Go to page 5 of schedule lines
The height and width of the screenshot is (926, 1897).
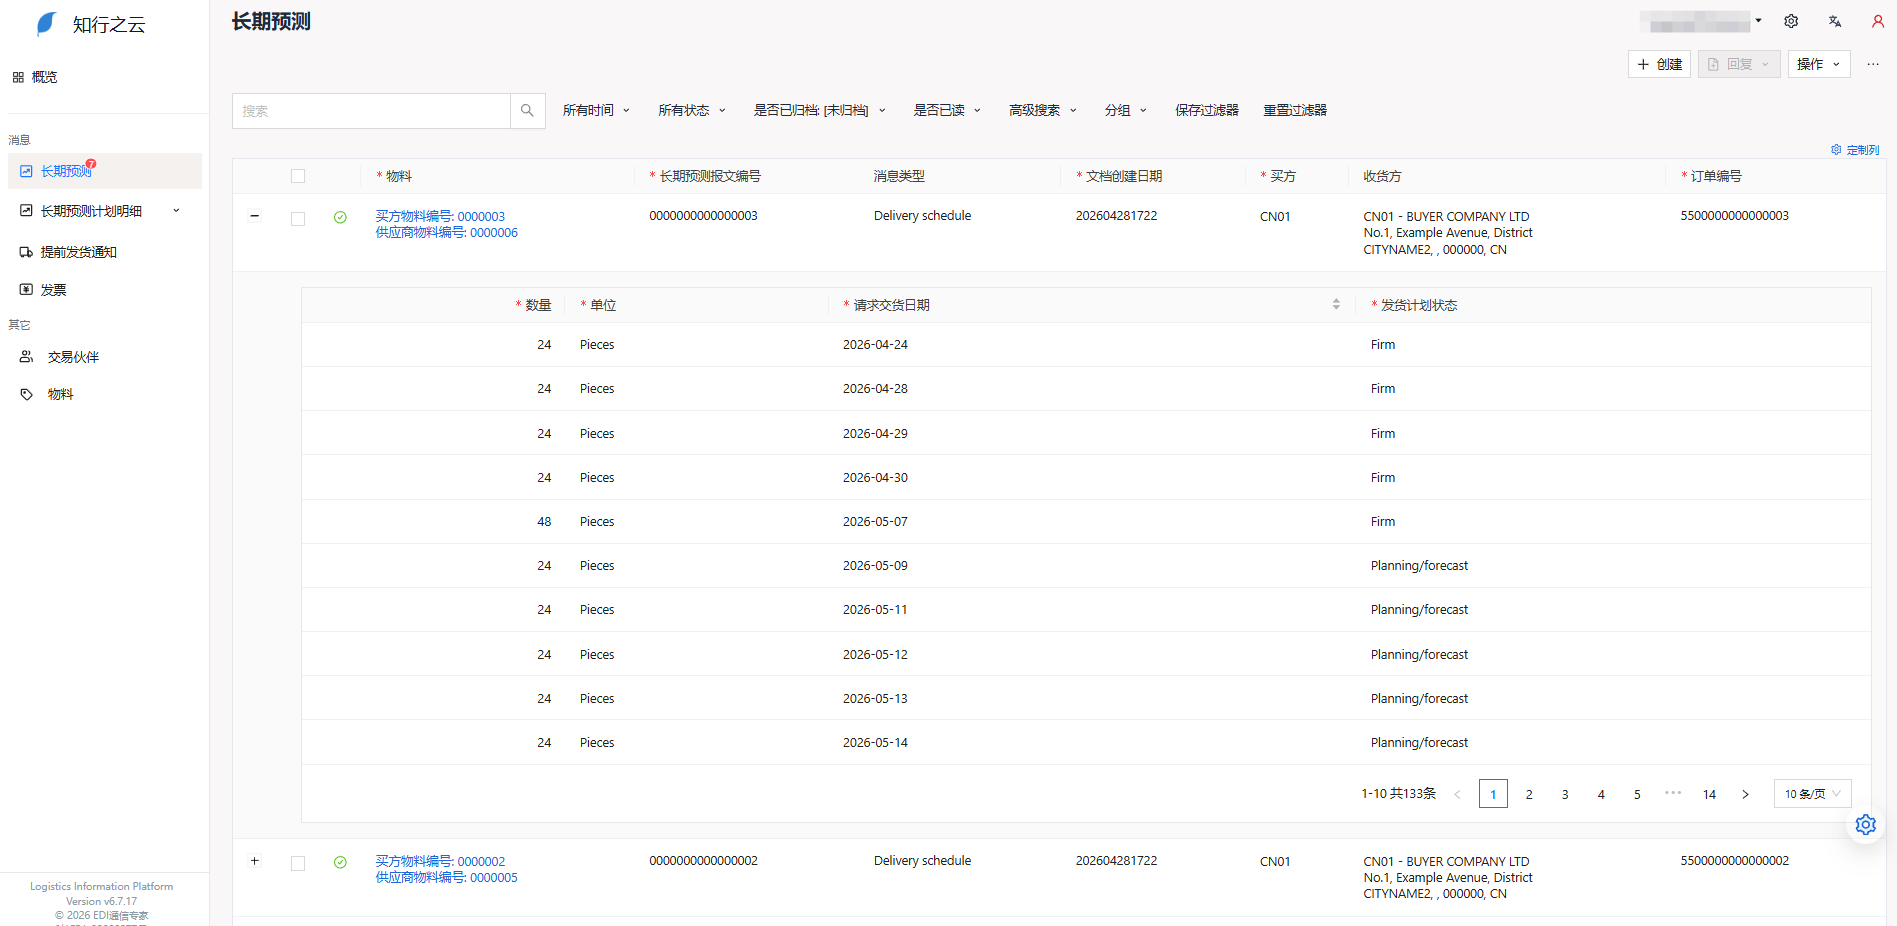[x=1637, y=794]
